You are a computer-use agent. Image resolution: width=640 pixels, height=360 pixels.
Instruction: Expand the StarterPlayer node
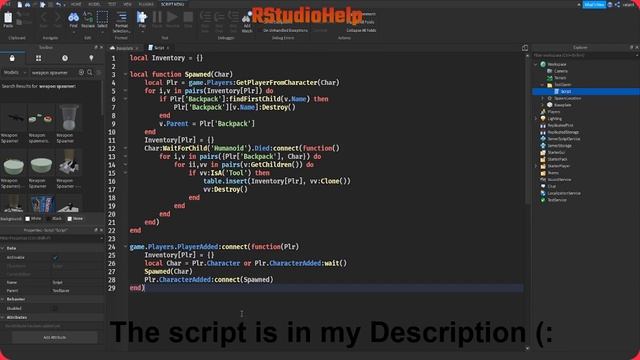pyautogui.click(x=536, y=166)
